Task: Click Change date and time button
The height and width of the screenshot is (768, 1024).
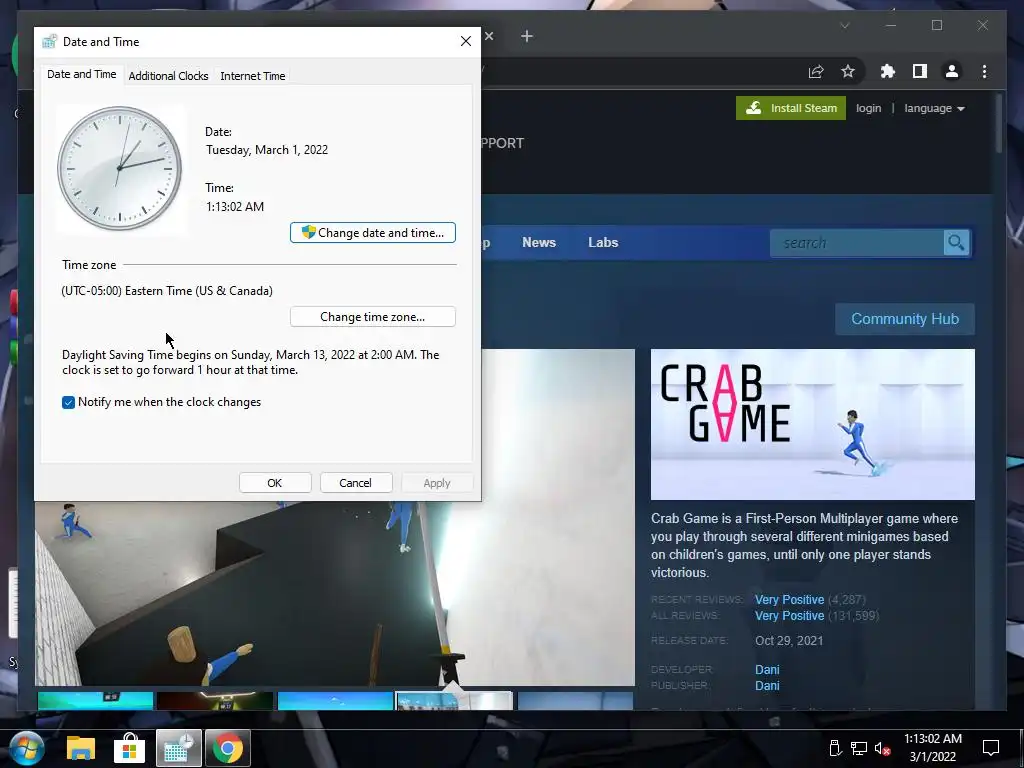Action: click(373, 232)
